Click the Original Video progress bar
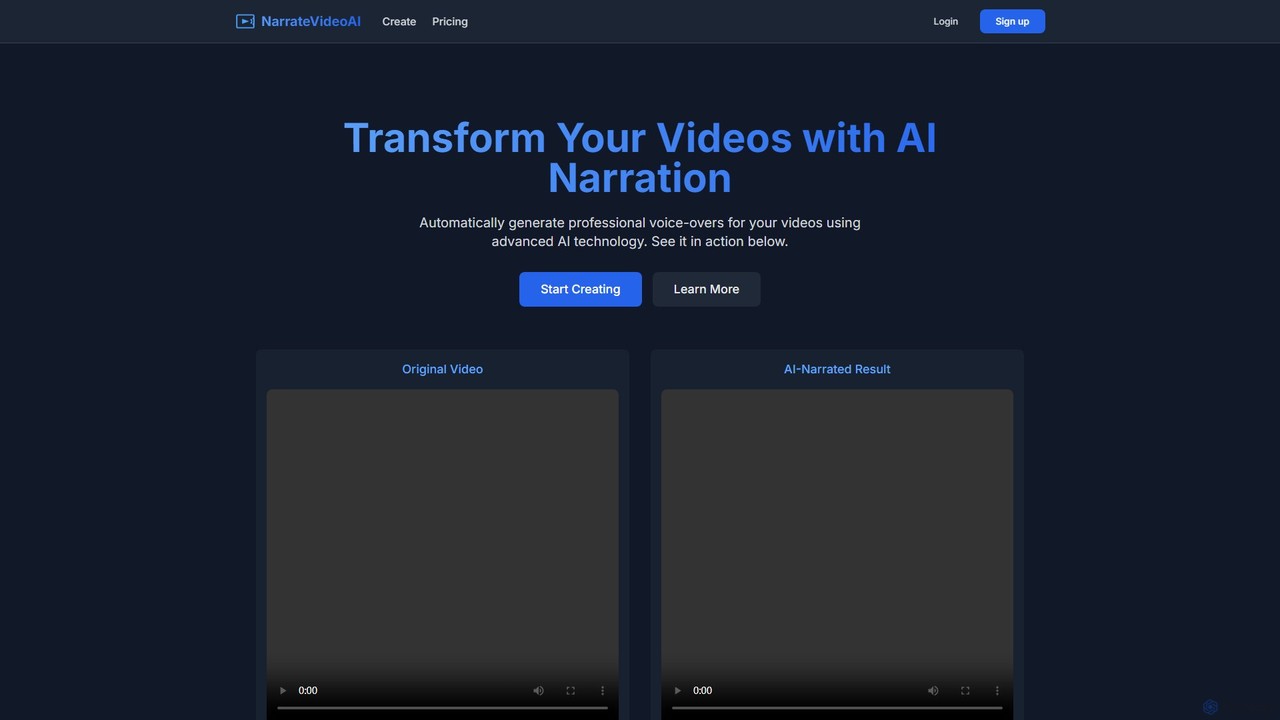This screenshot has width=1280, height=720. (442, 708)
